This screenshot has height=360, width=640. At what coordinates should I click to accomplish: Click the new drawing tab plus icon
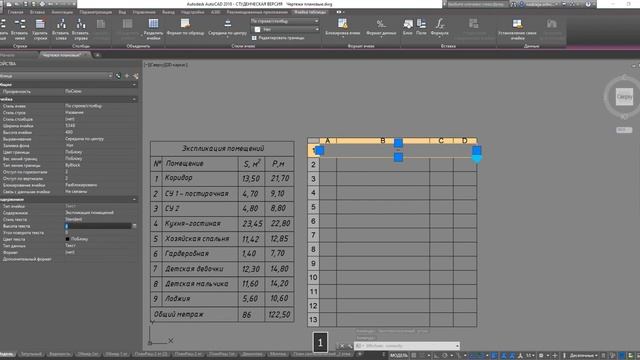97,55
